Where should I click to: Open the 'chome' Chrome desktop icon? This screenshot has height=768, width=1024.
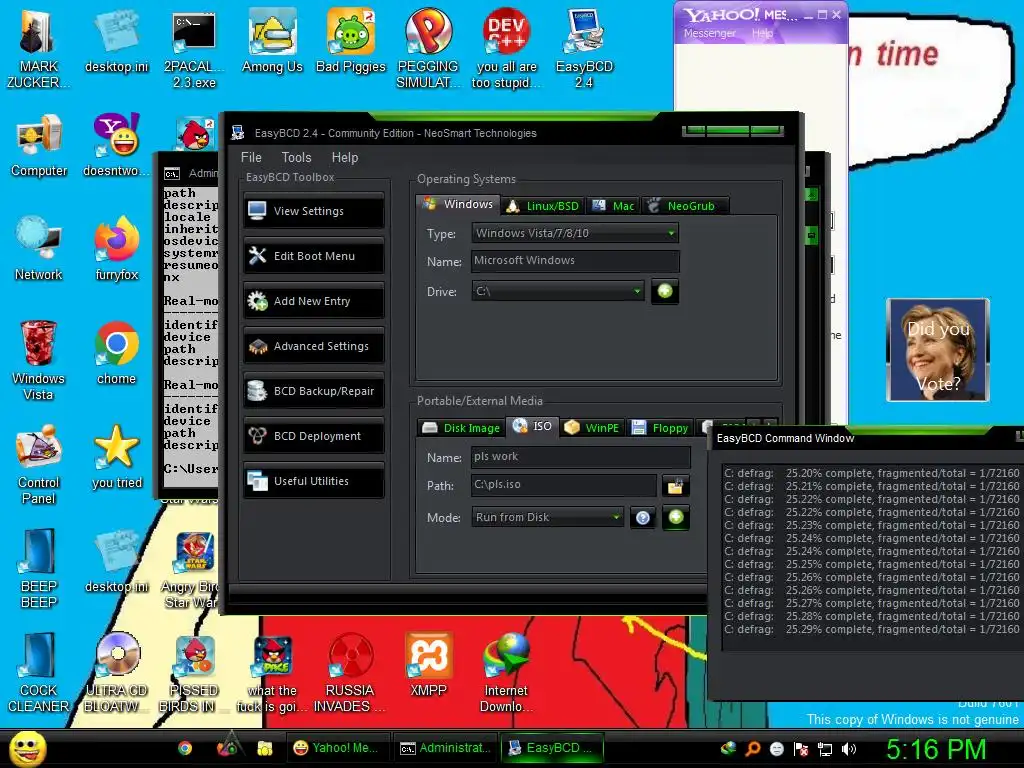116,353
